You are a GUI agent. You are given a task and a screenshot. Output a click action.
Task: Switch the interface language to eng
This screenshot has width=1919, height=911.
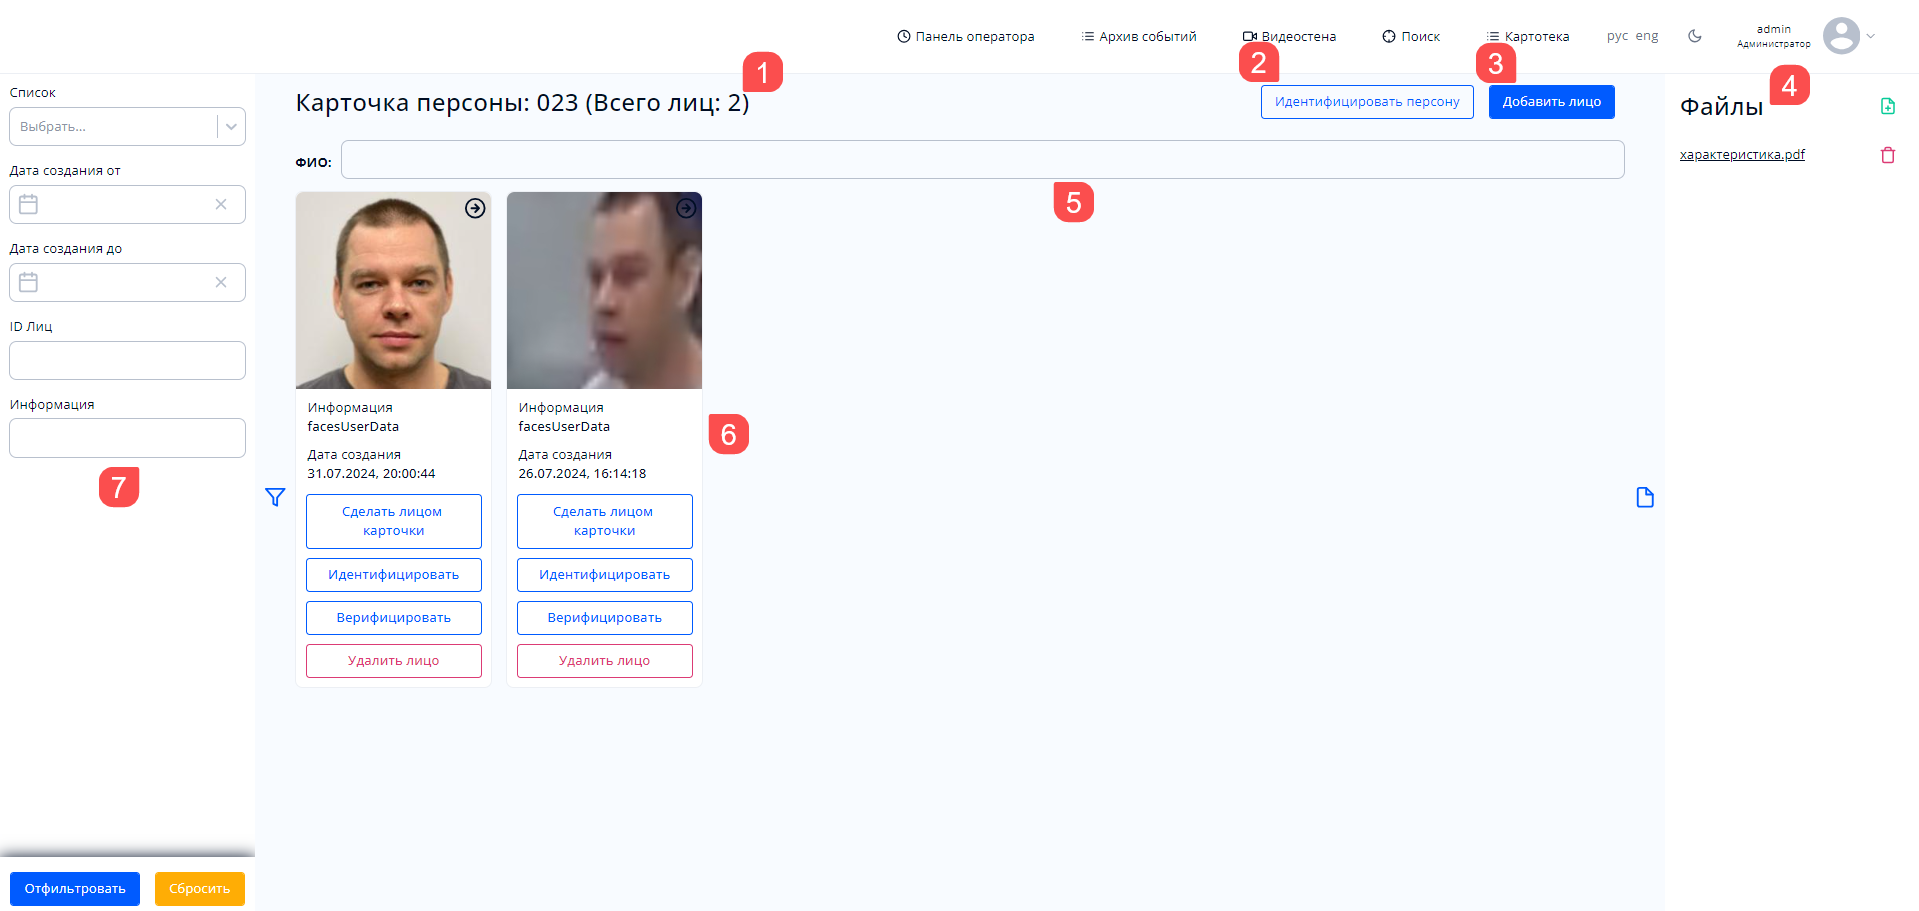1647,36
